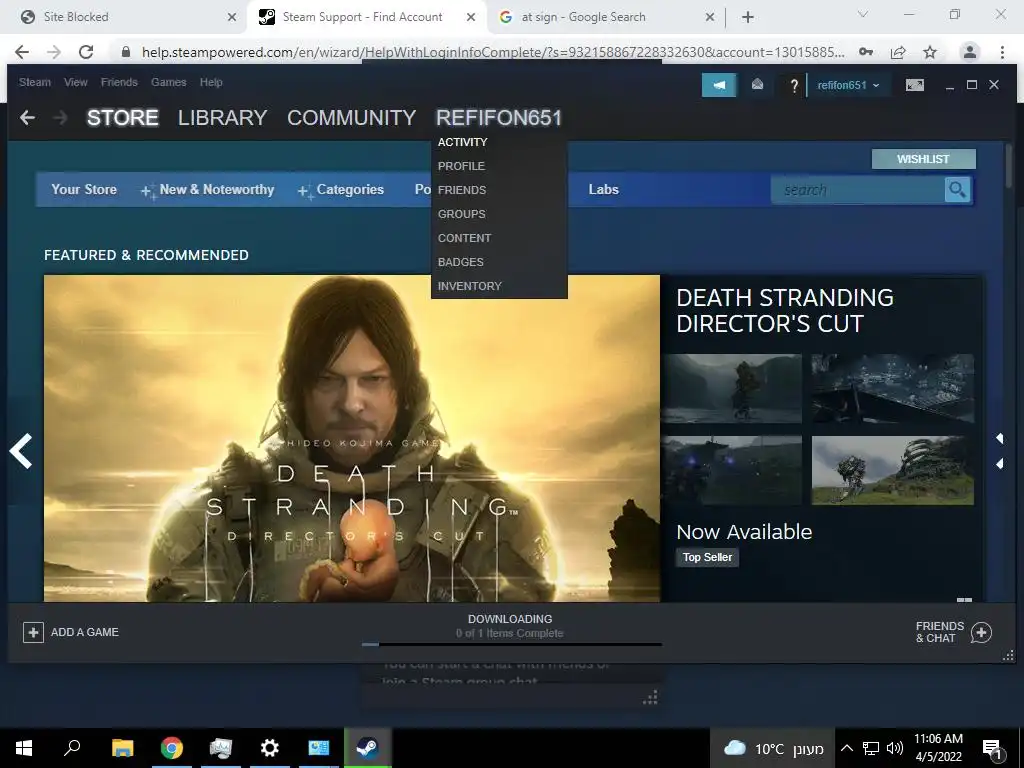Screen dimensions: 1024x768
Task: Open DOWNLOADING status at the bottom
Action: (510, 619)
